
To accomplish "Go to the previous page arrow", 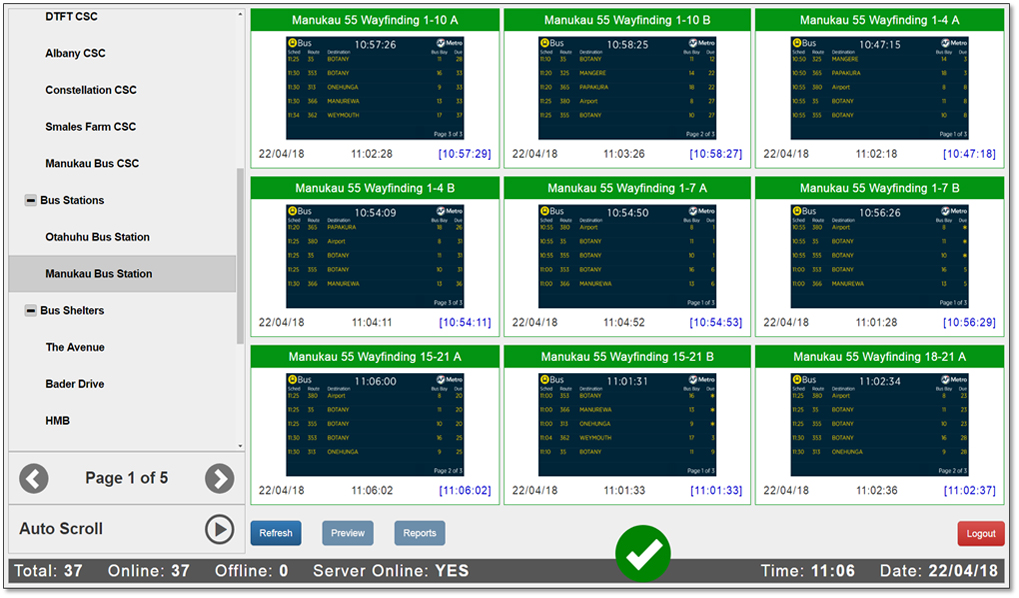I will (x=34, y=479).
